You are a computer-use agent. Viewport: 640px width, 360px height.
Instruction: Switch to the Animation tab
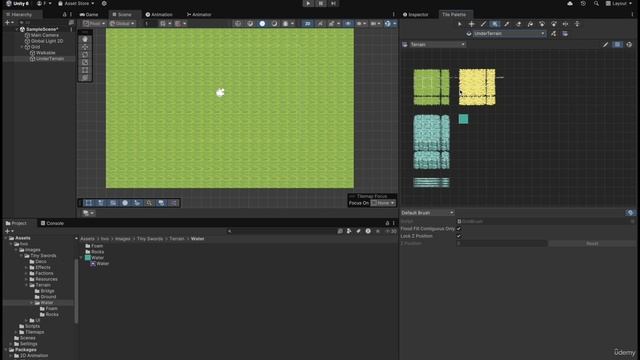pos(159,14)
